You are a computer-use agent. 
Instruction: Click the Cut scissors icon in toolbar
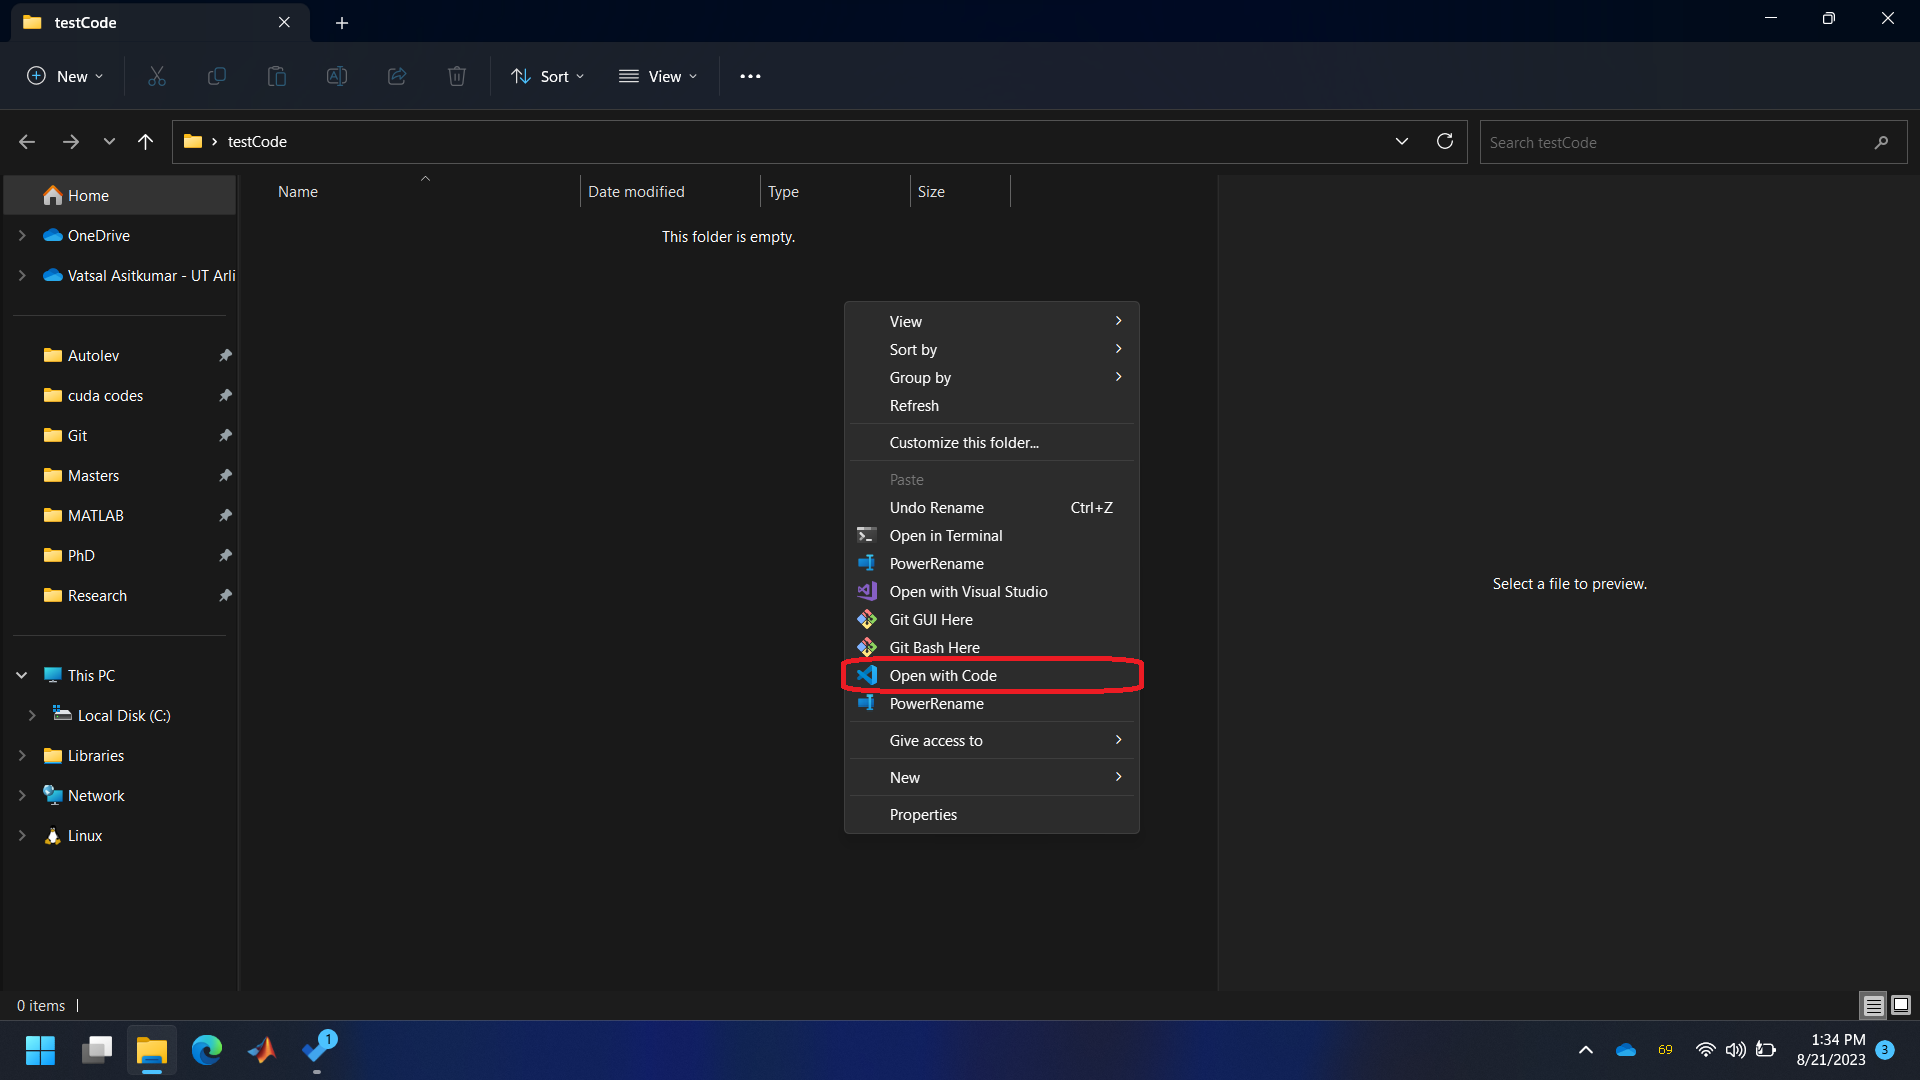(x=157, y=76)
